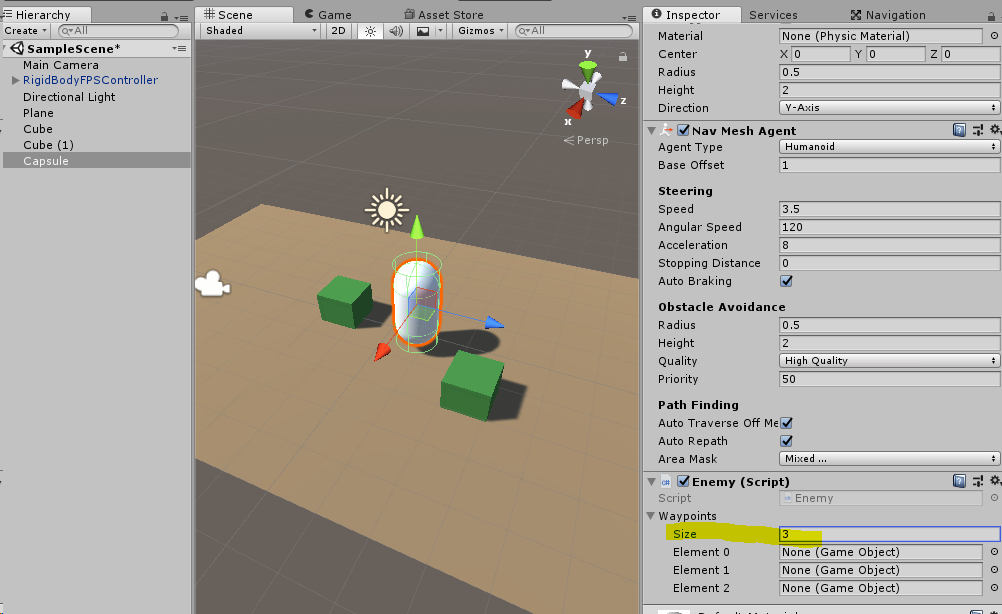Click the green move arrow on capsule

click(417, 227)
